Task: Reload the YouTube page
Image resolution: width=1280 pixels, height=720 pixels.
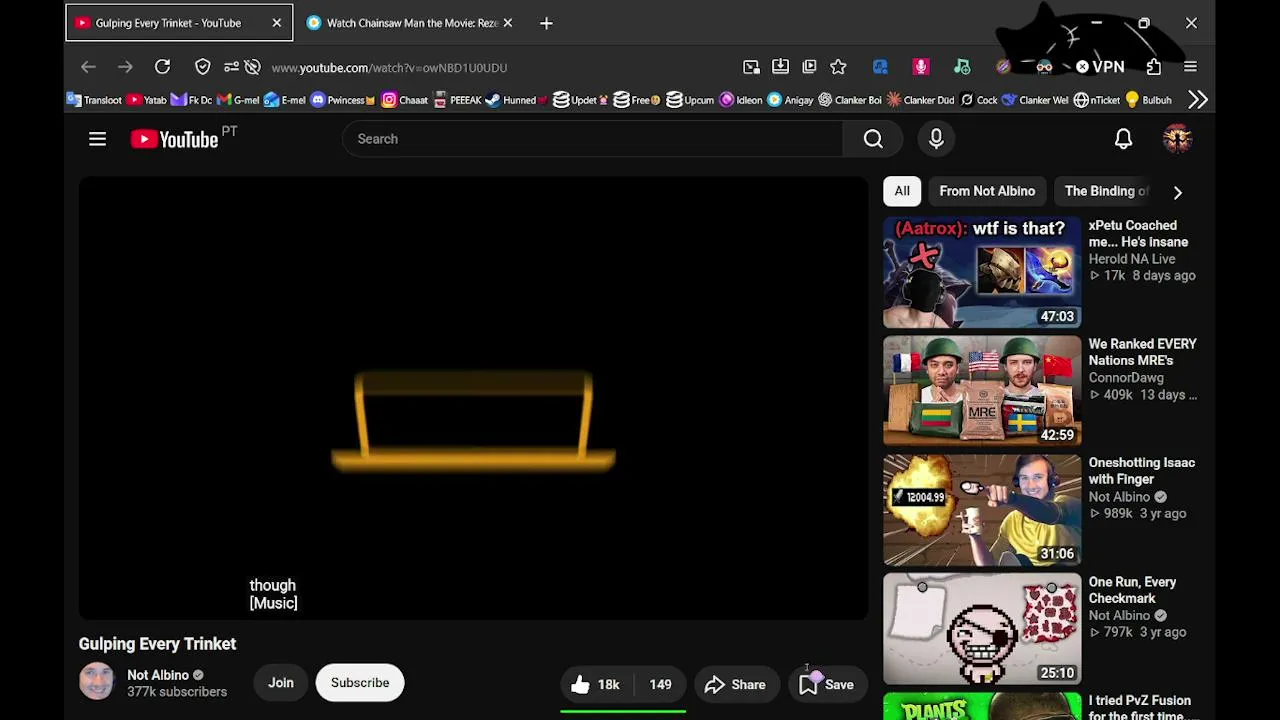Action: [162, 67]
